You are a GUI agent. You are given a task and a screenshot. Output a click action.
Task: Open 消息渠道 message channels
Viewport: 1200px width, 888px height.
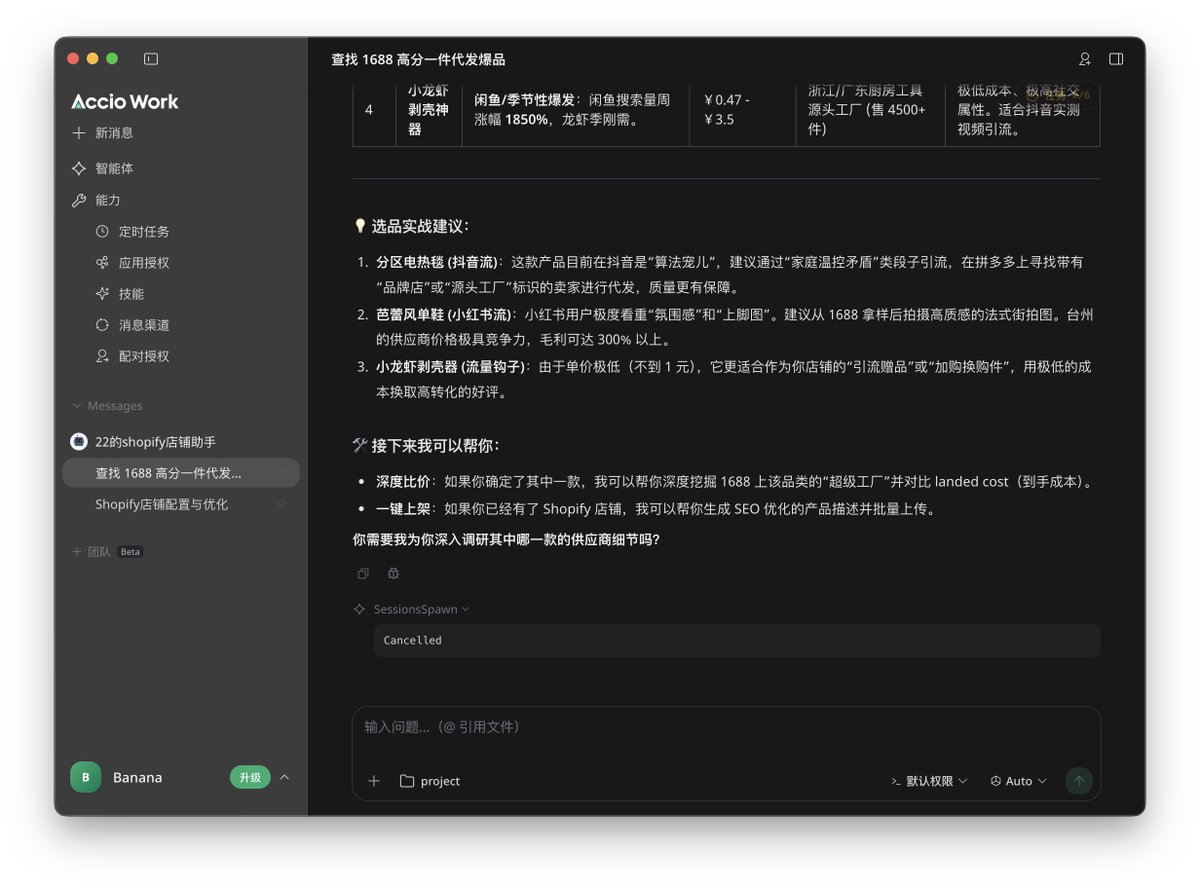[132, 325]
